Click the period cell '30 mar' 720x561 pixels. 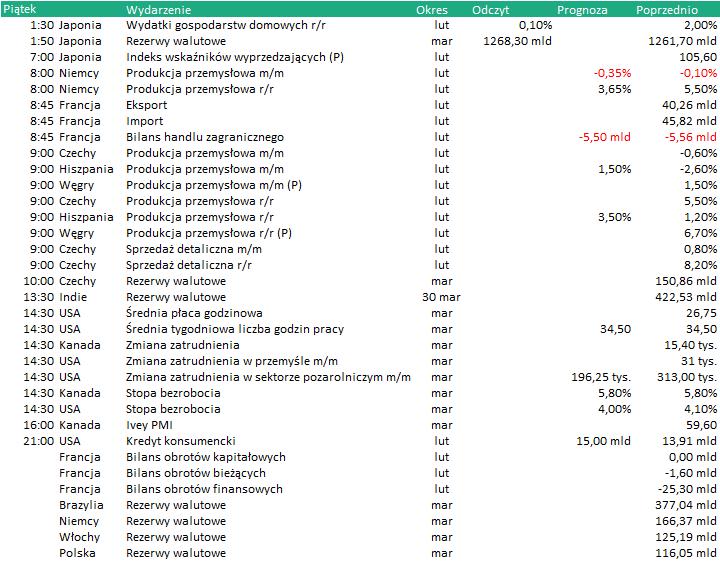tap(441, 297)
